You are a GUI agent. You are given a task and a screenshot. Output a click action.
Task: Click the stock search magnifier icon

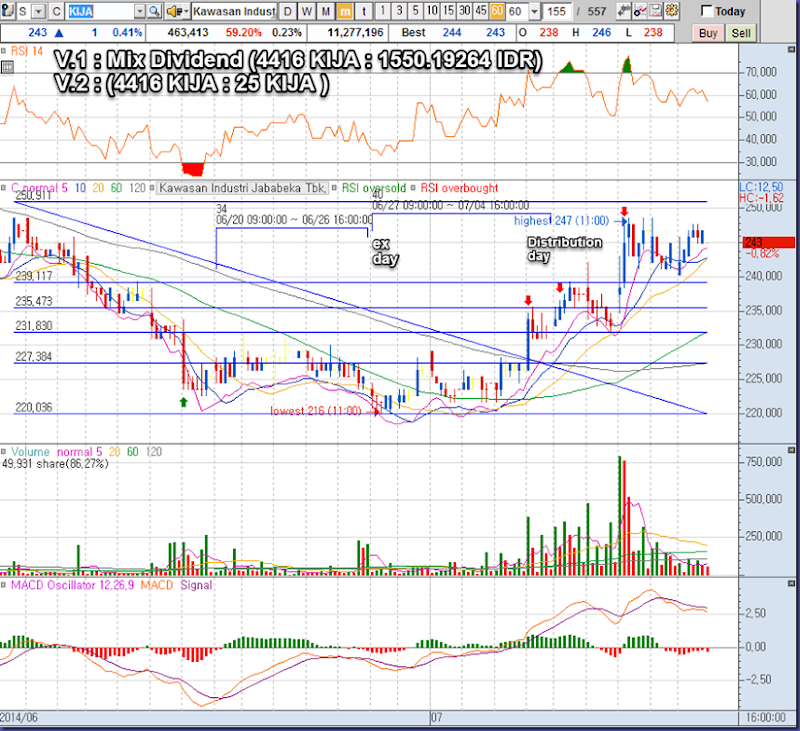coord(153,12)
